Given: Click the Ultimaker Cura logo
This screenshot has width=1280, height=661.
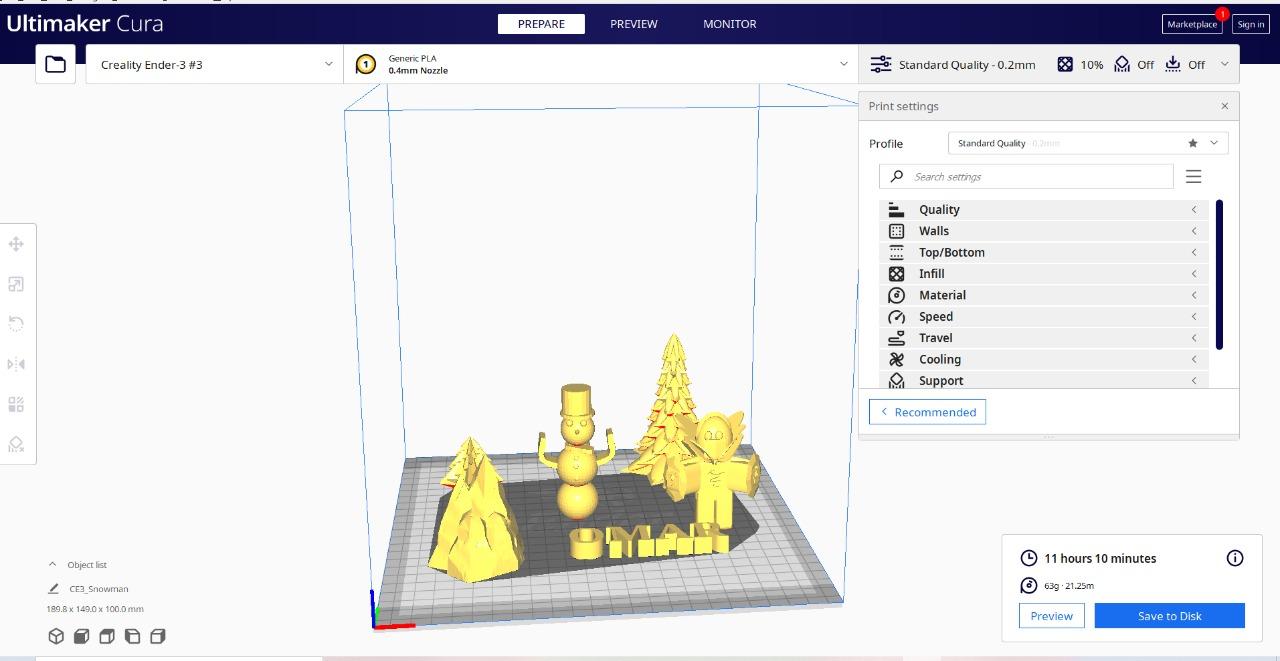Looking at the screenshot, I should point(85,23).
